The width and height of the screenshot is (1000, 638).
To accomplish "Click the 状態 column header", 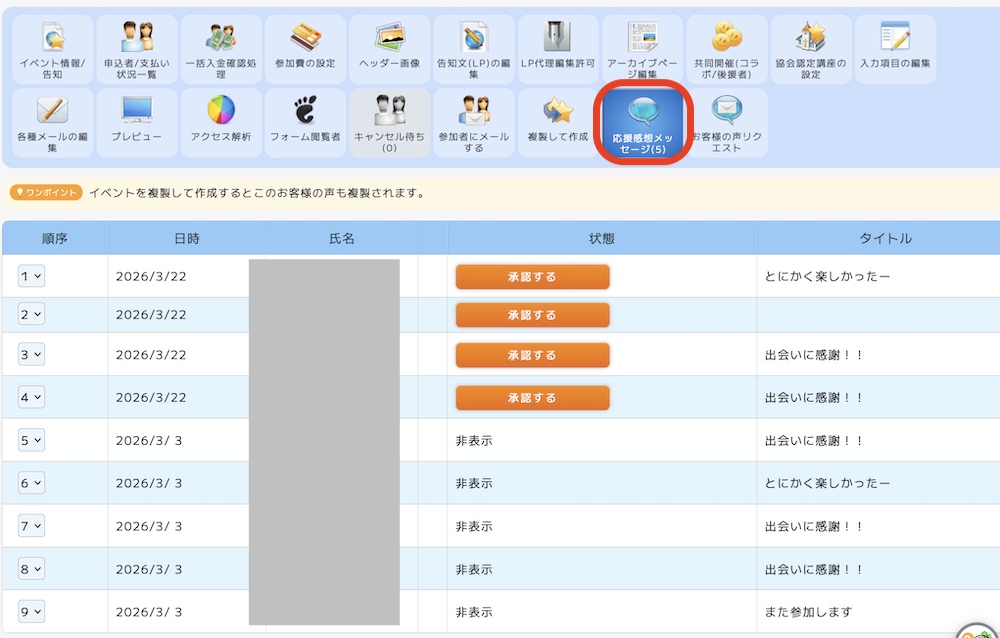I will [601, 238].
